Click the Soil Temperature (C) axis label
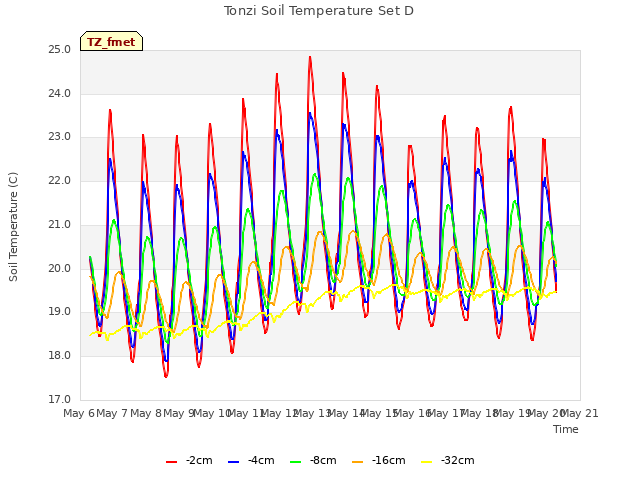 pyautogui.click(x=13, y=227)
